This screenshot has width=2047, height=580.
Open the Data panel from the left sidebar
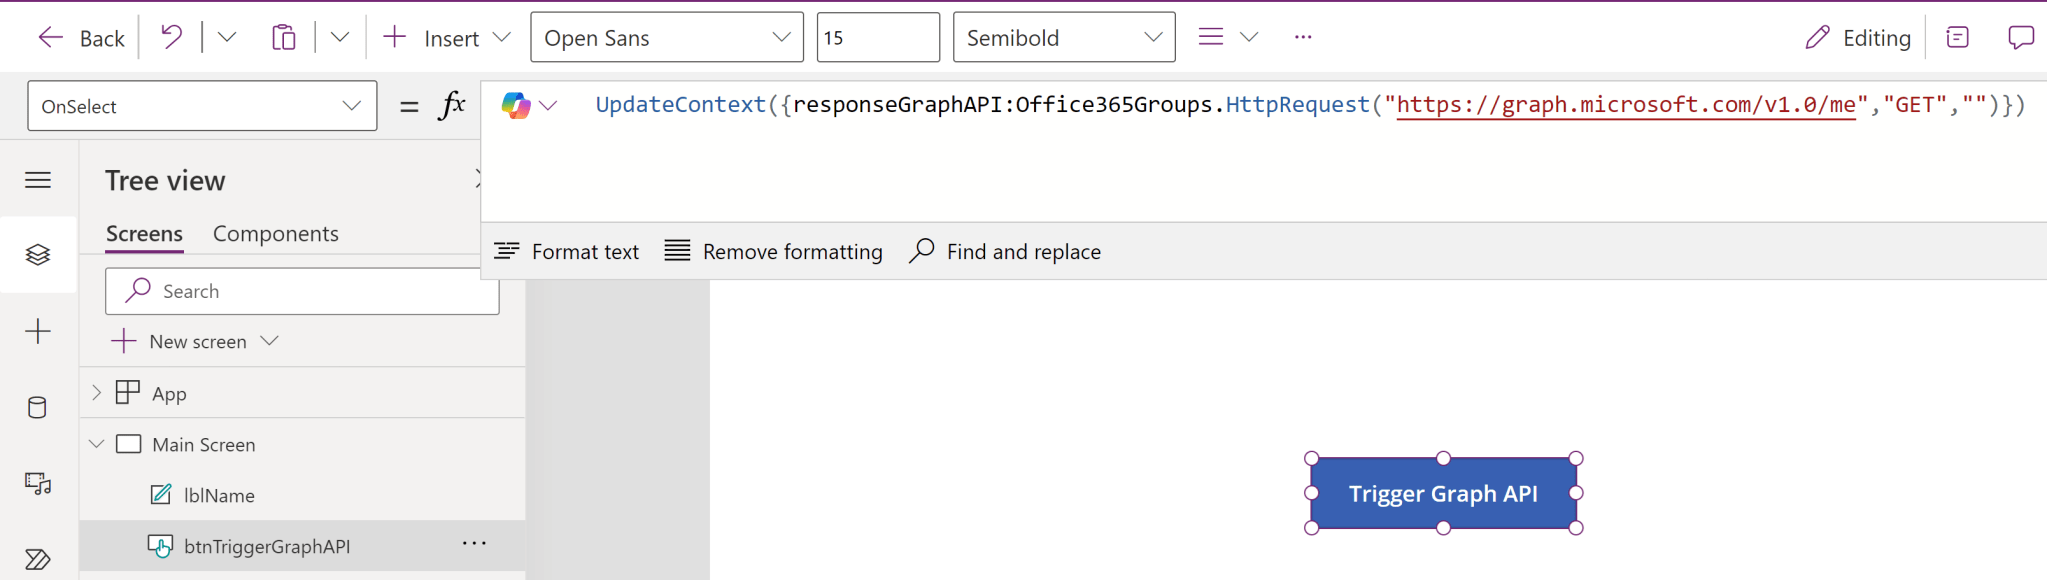point(38,408)
